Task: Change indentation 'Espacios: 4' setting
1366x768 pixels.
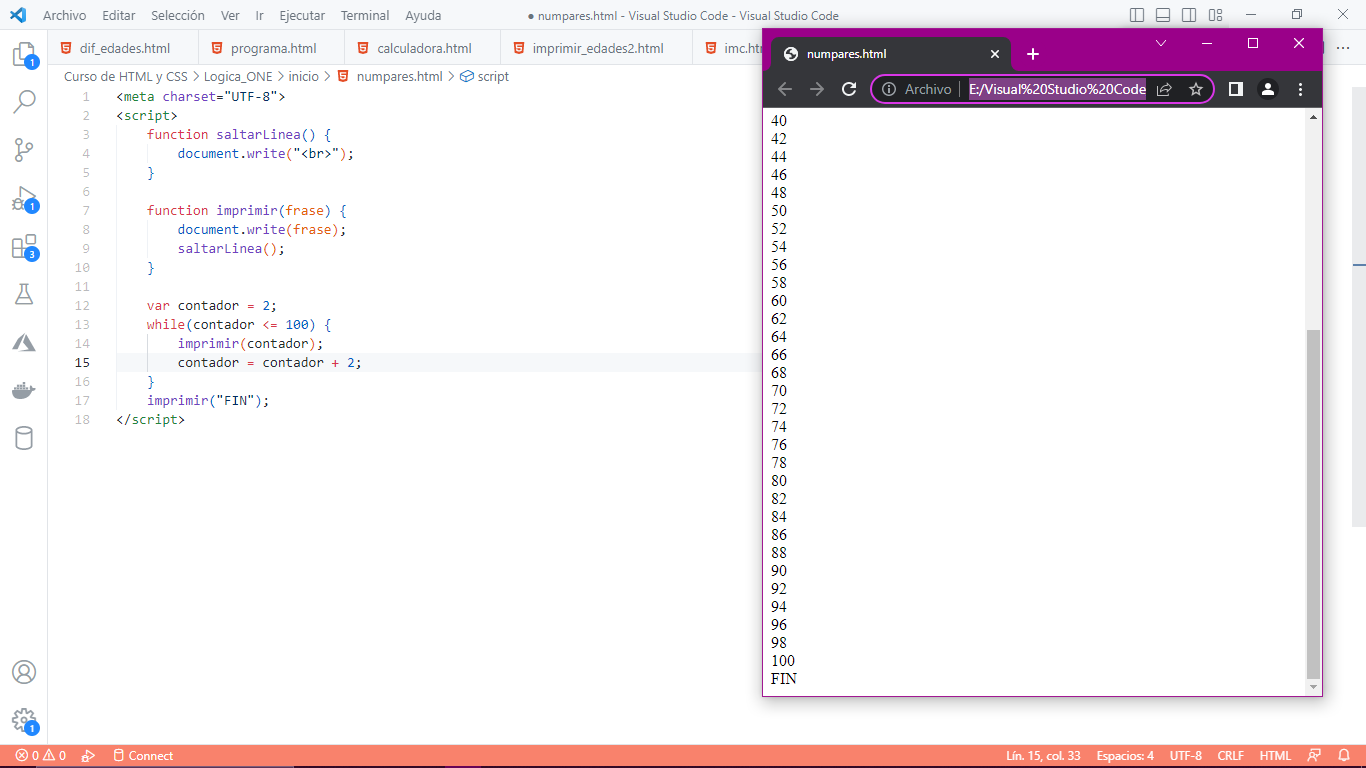Action: click(1125, 756)
